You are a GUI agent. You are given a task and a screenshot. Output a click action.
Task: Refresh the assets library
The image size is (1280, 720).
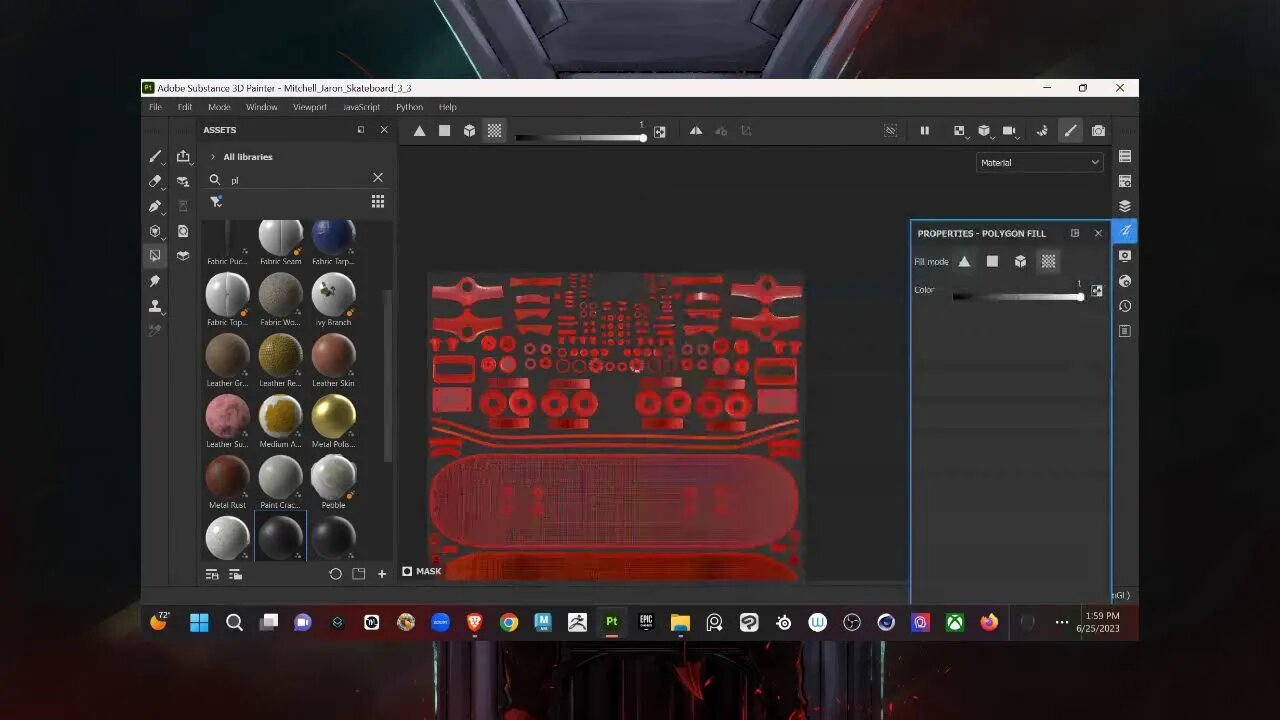pyautogui.click(x=335, y=574)
